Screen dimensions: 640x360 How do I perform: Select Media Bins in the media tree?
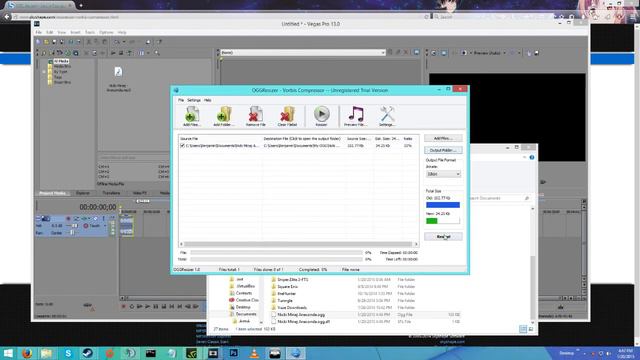[62, 66]
